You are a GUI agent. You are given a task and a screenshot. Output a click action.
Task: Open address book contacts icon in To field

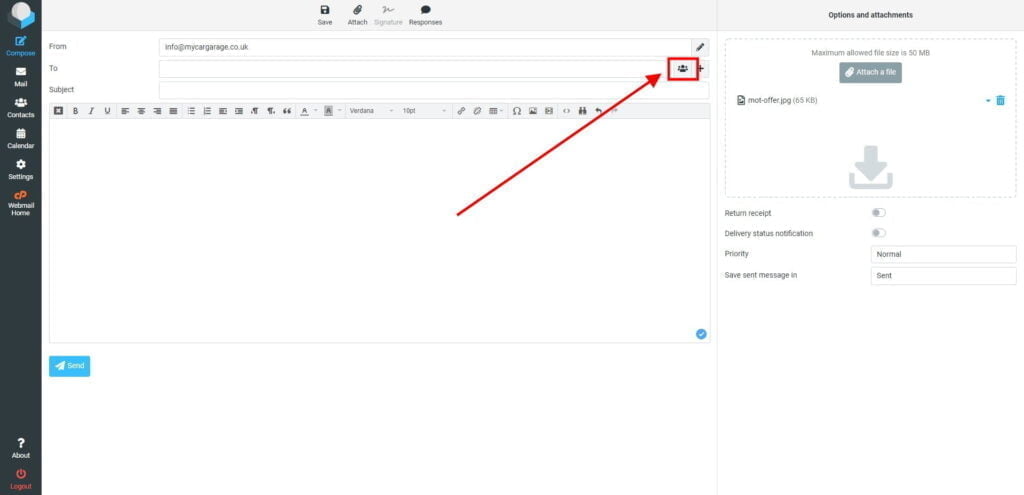[x=682, y=68]
